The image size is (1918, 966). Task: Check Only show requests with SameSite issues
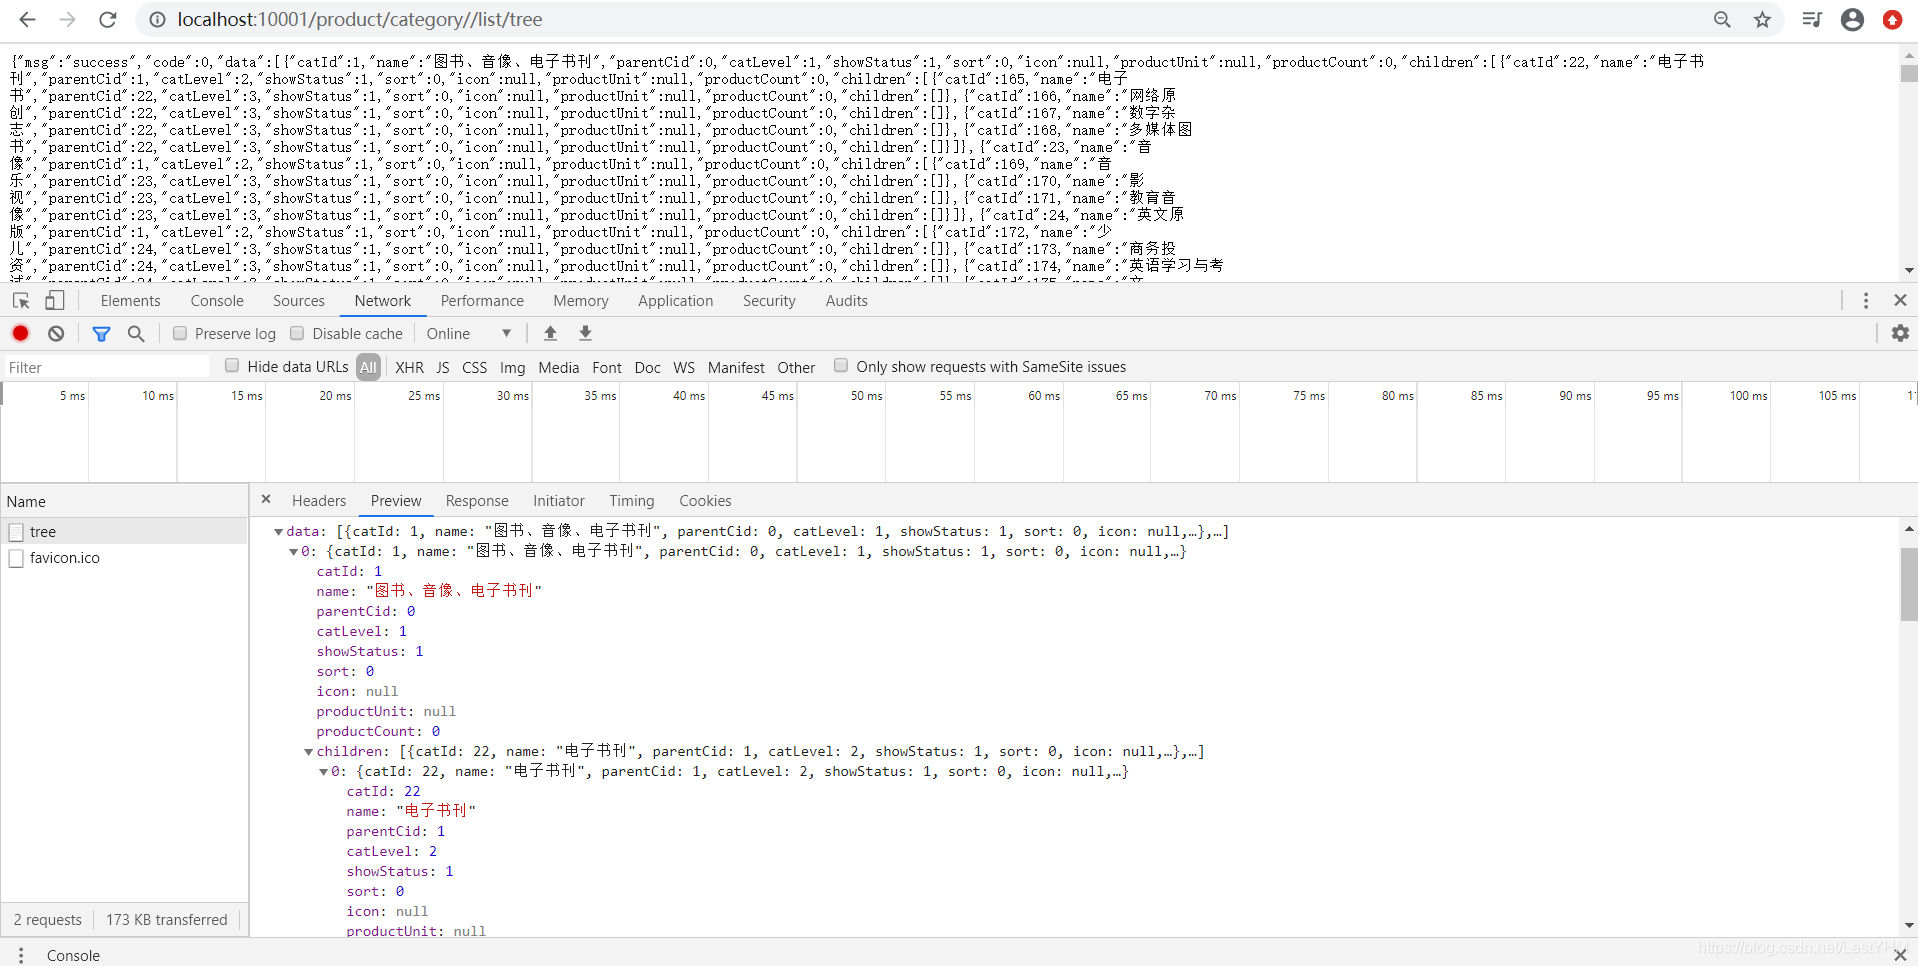coord(841,366)
